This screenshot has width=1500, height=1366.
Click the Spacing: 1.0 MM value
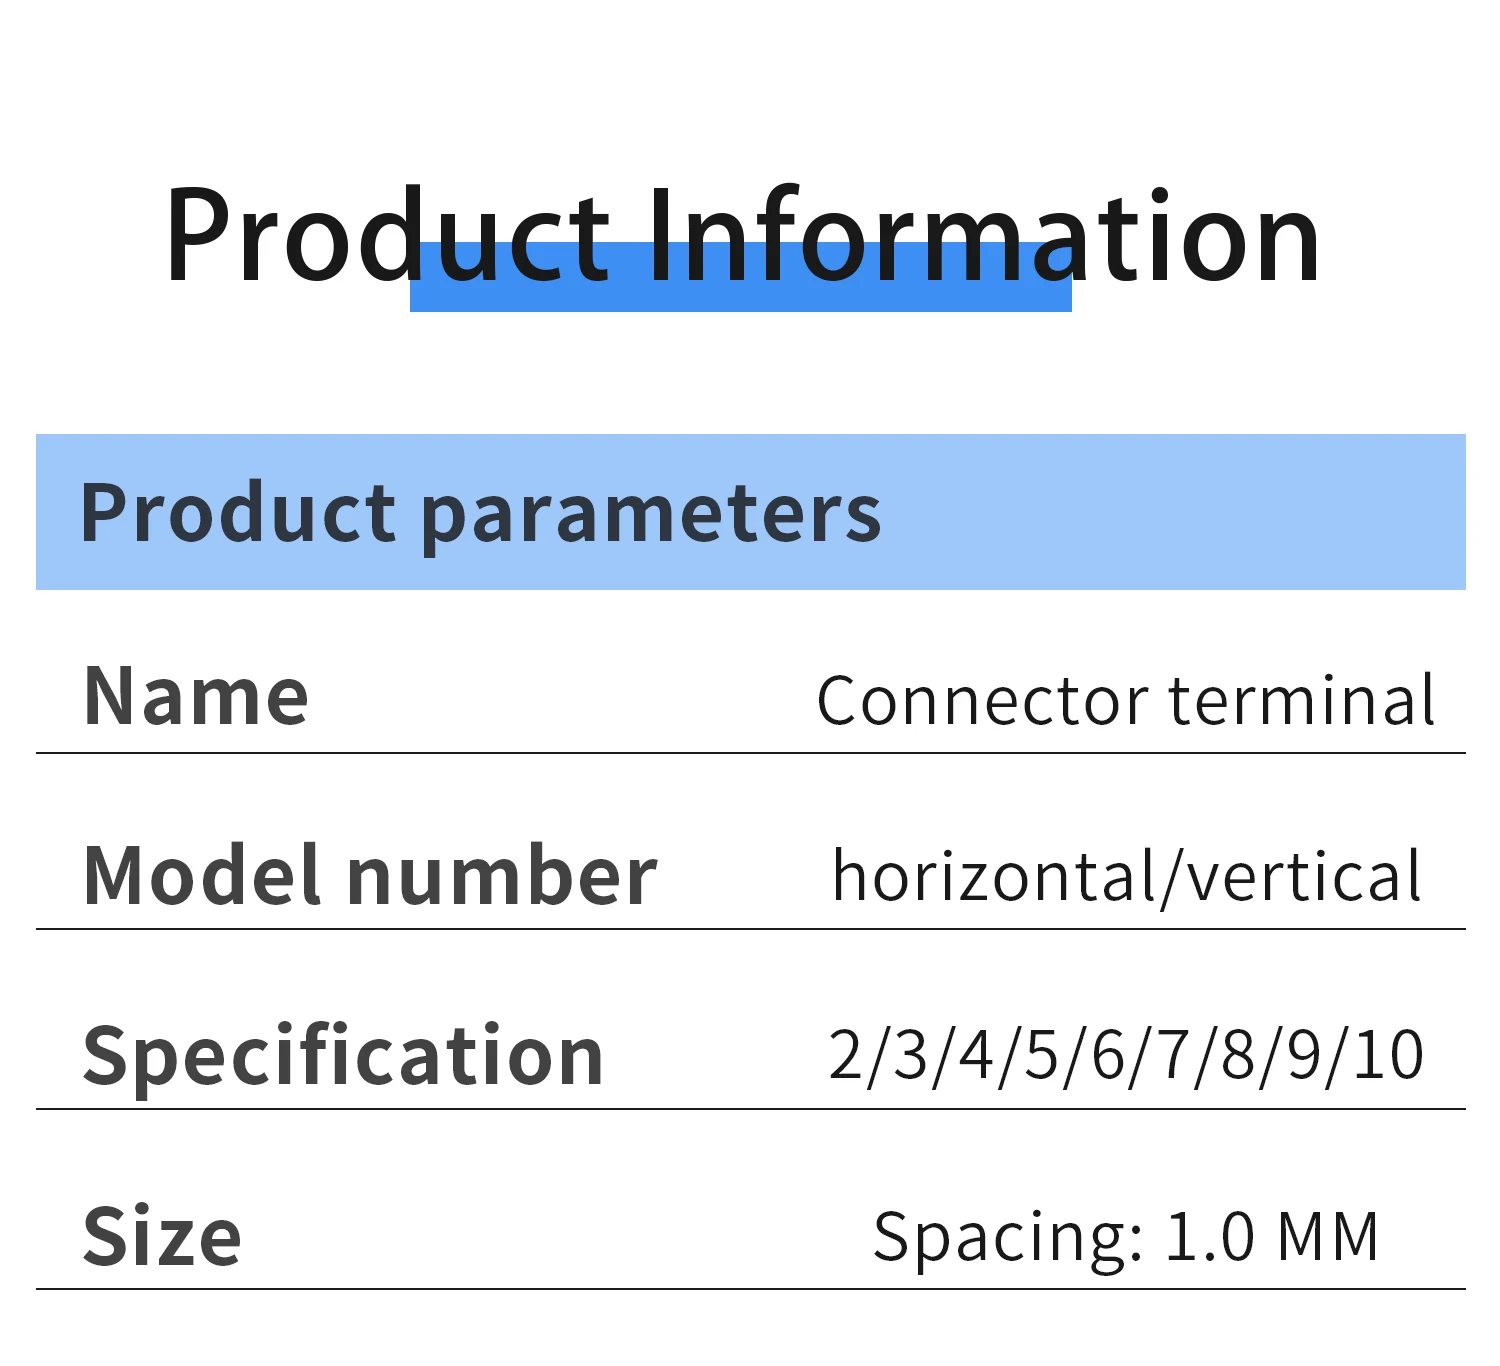pyautogui.click(x=1126, y=1238)
